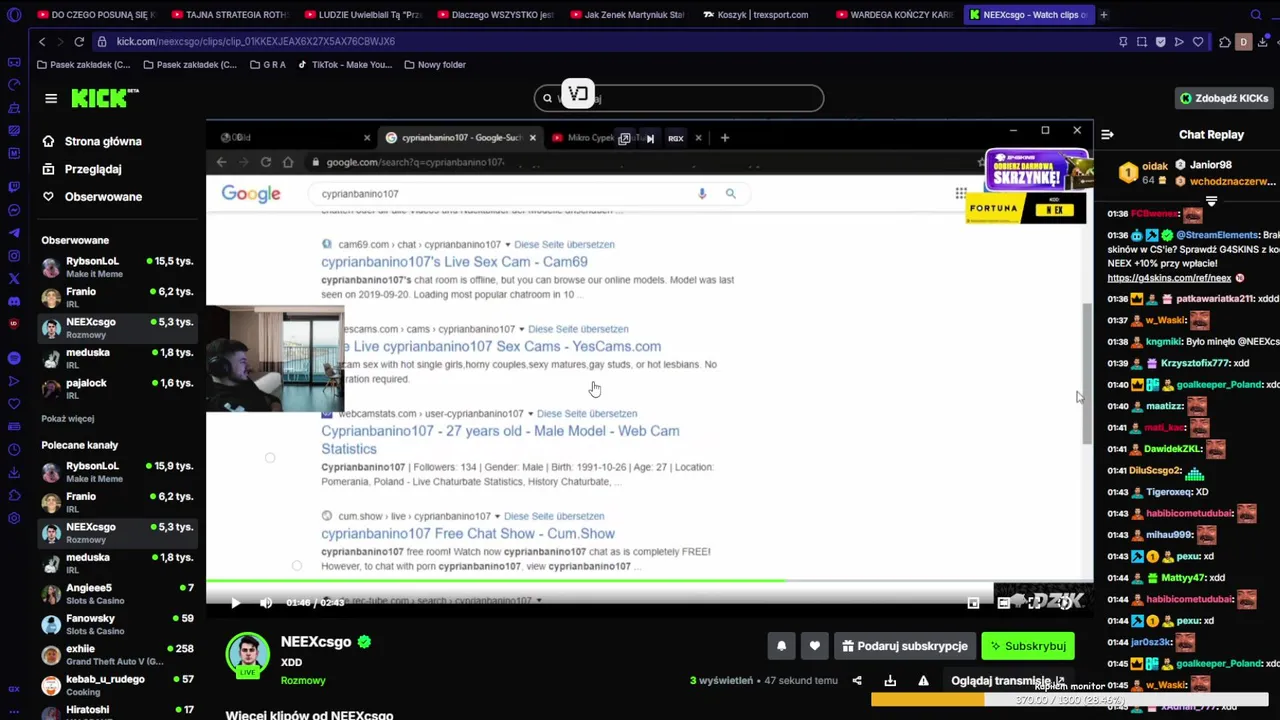1280x720 pixels.
Task: Click the browser address bar URL
Action: point(256,42)
